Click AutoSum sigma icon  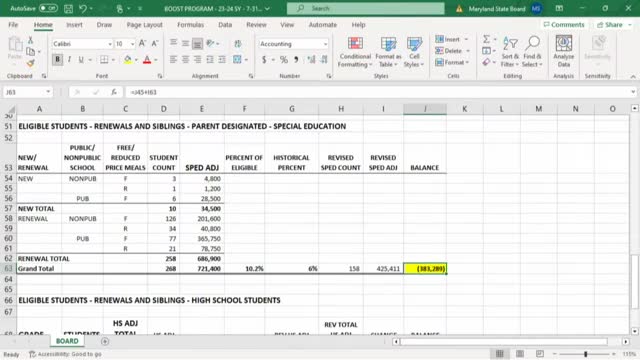pos(486,39)
